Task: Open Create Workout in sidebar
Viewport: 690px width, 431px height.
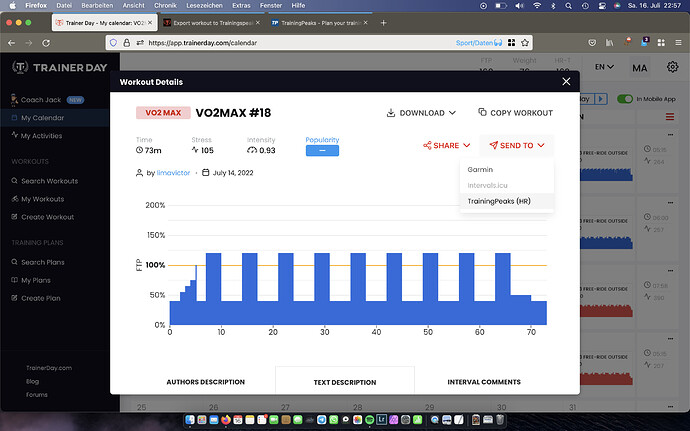Action: click(48, 217)
